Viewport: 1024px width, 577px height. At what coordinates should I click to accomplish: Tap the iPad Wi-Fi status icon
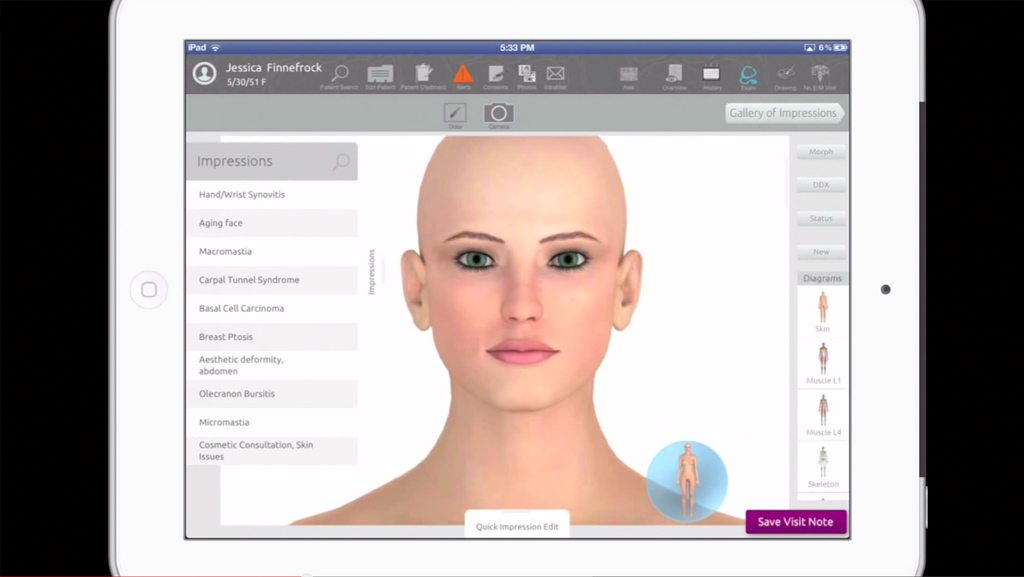pos(216,48)
